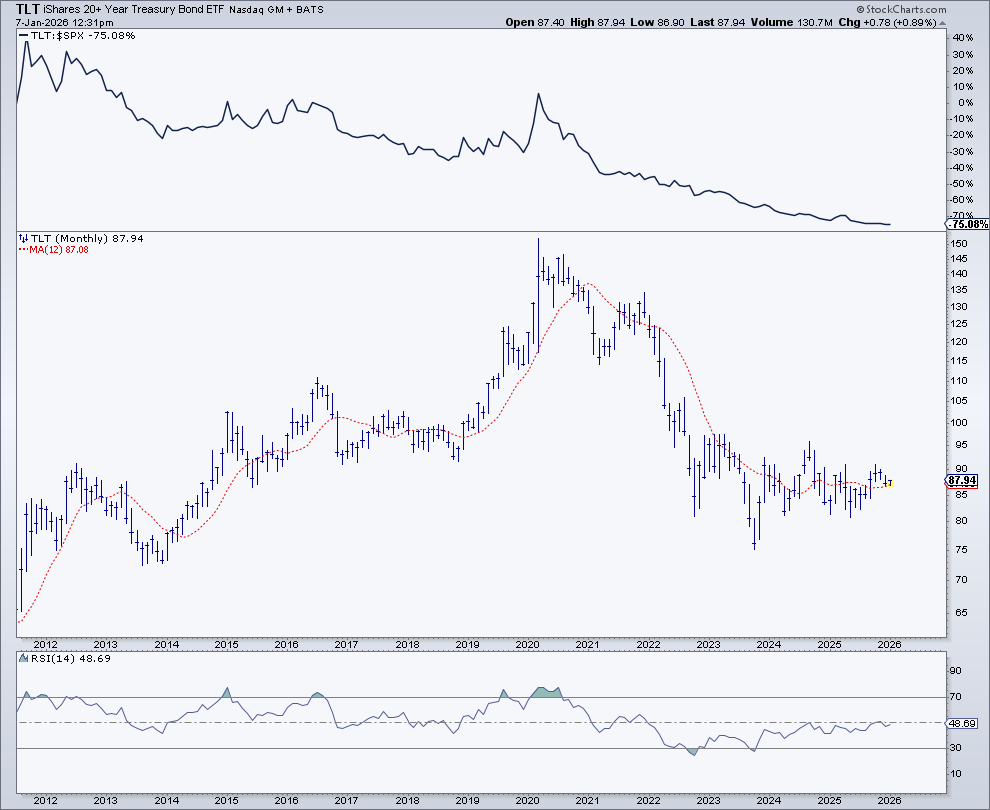Select the Low 86.90 value
990x810 pixels.
657,22
